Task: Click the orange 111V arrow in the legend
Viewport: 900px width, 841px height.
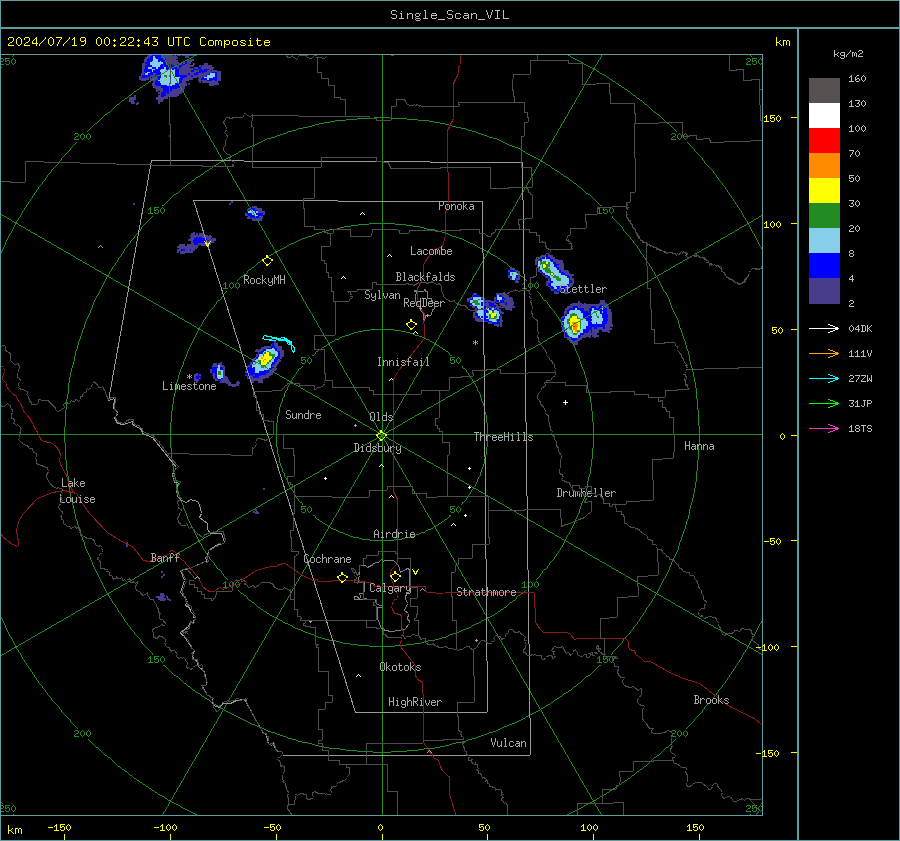Action: tap(824, 354)
